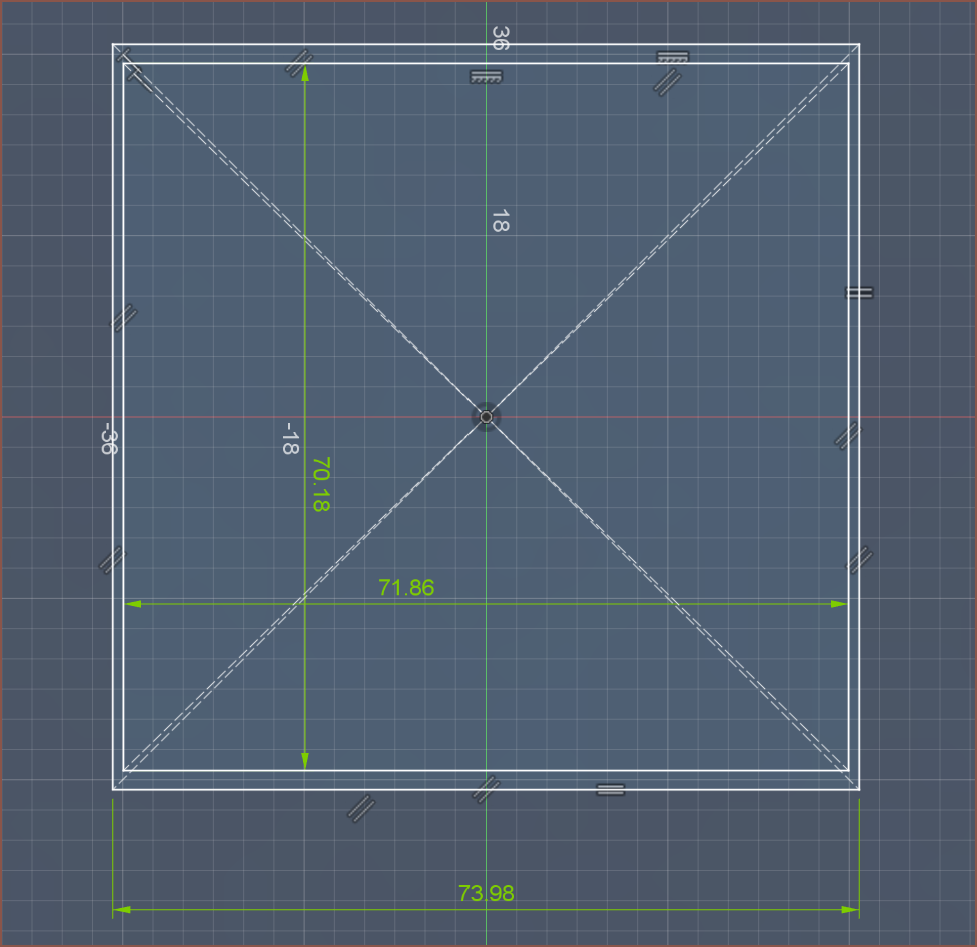Select the horizontal constraint icon on the outer top edge

tap(672, 57)
